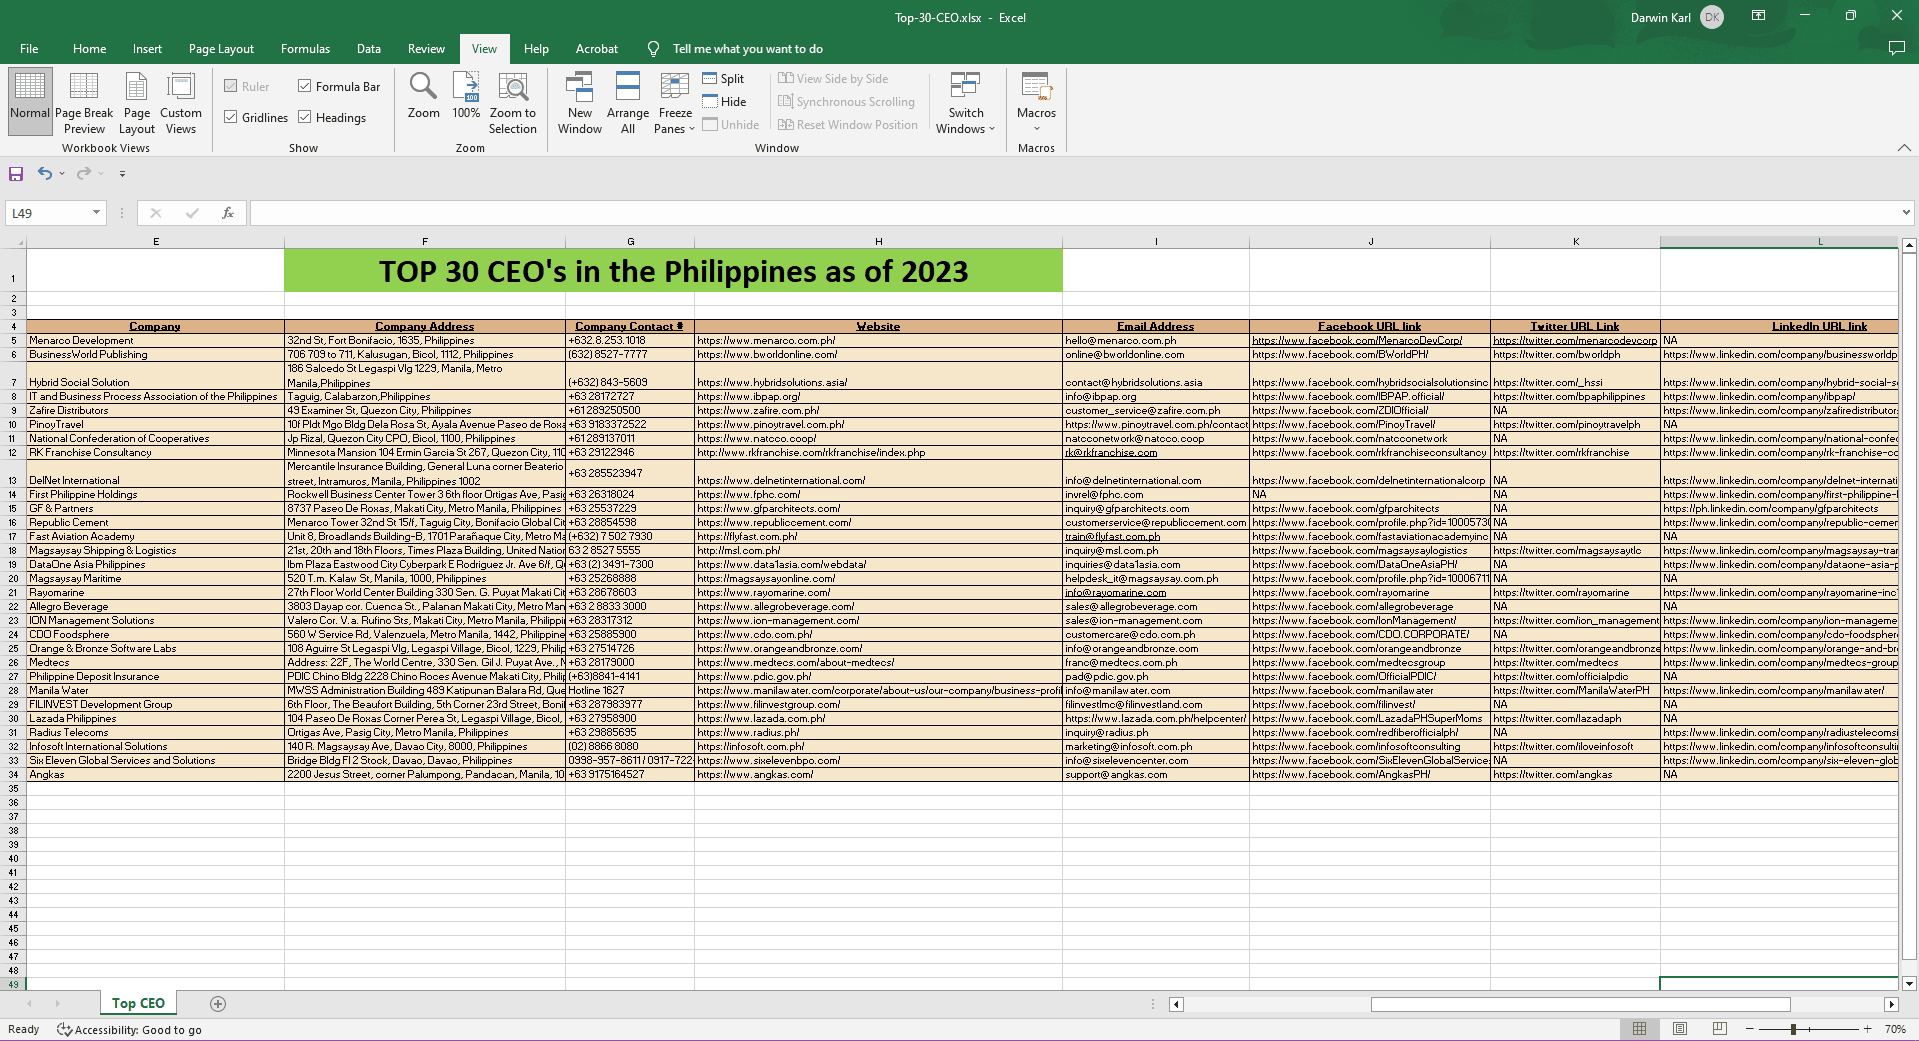Add a new sheet with plus button
Image resolution: width=1919 pixels, height=1041 pixels.
click(x=218, y=1004)
